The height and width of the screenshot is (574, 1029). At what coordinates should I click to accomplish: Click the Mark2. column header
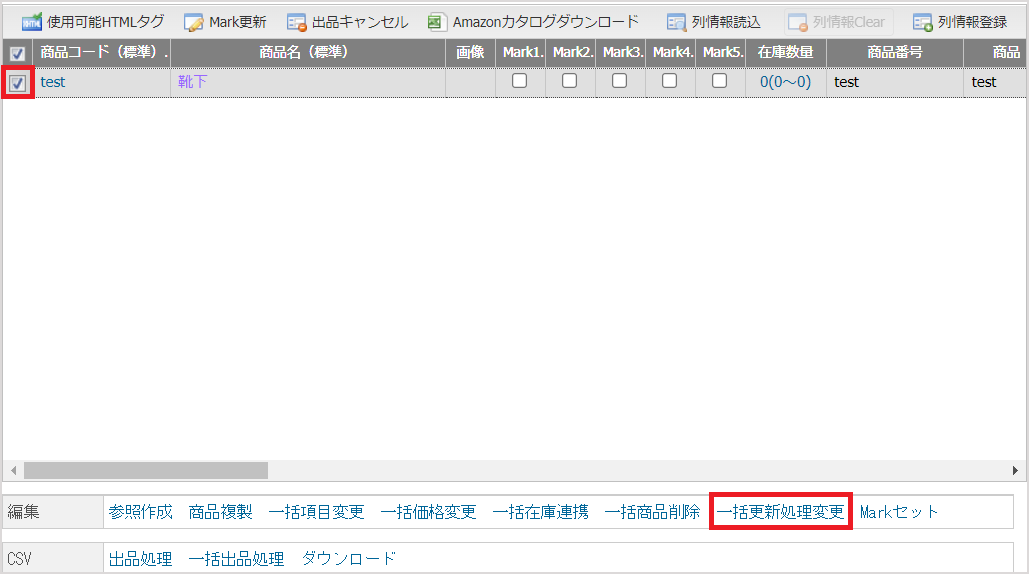coord(571,52)
